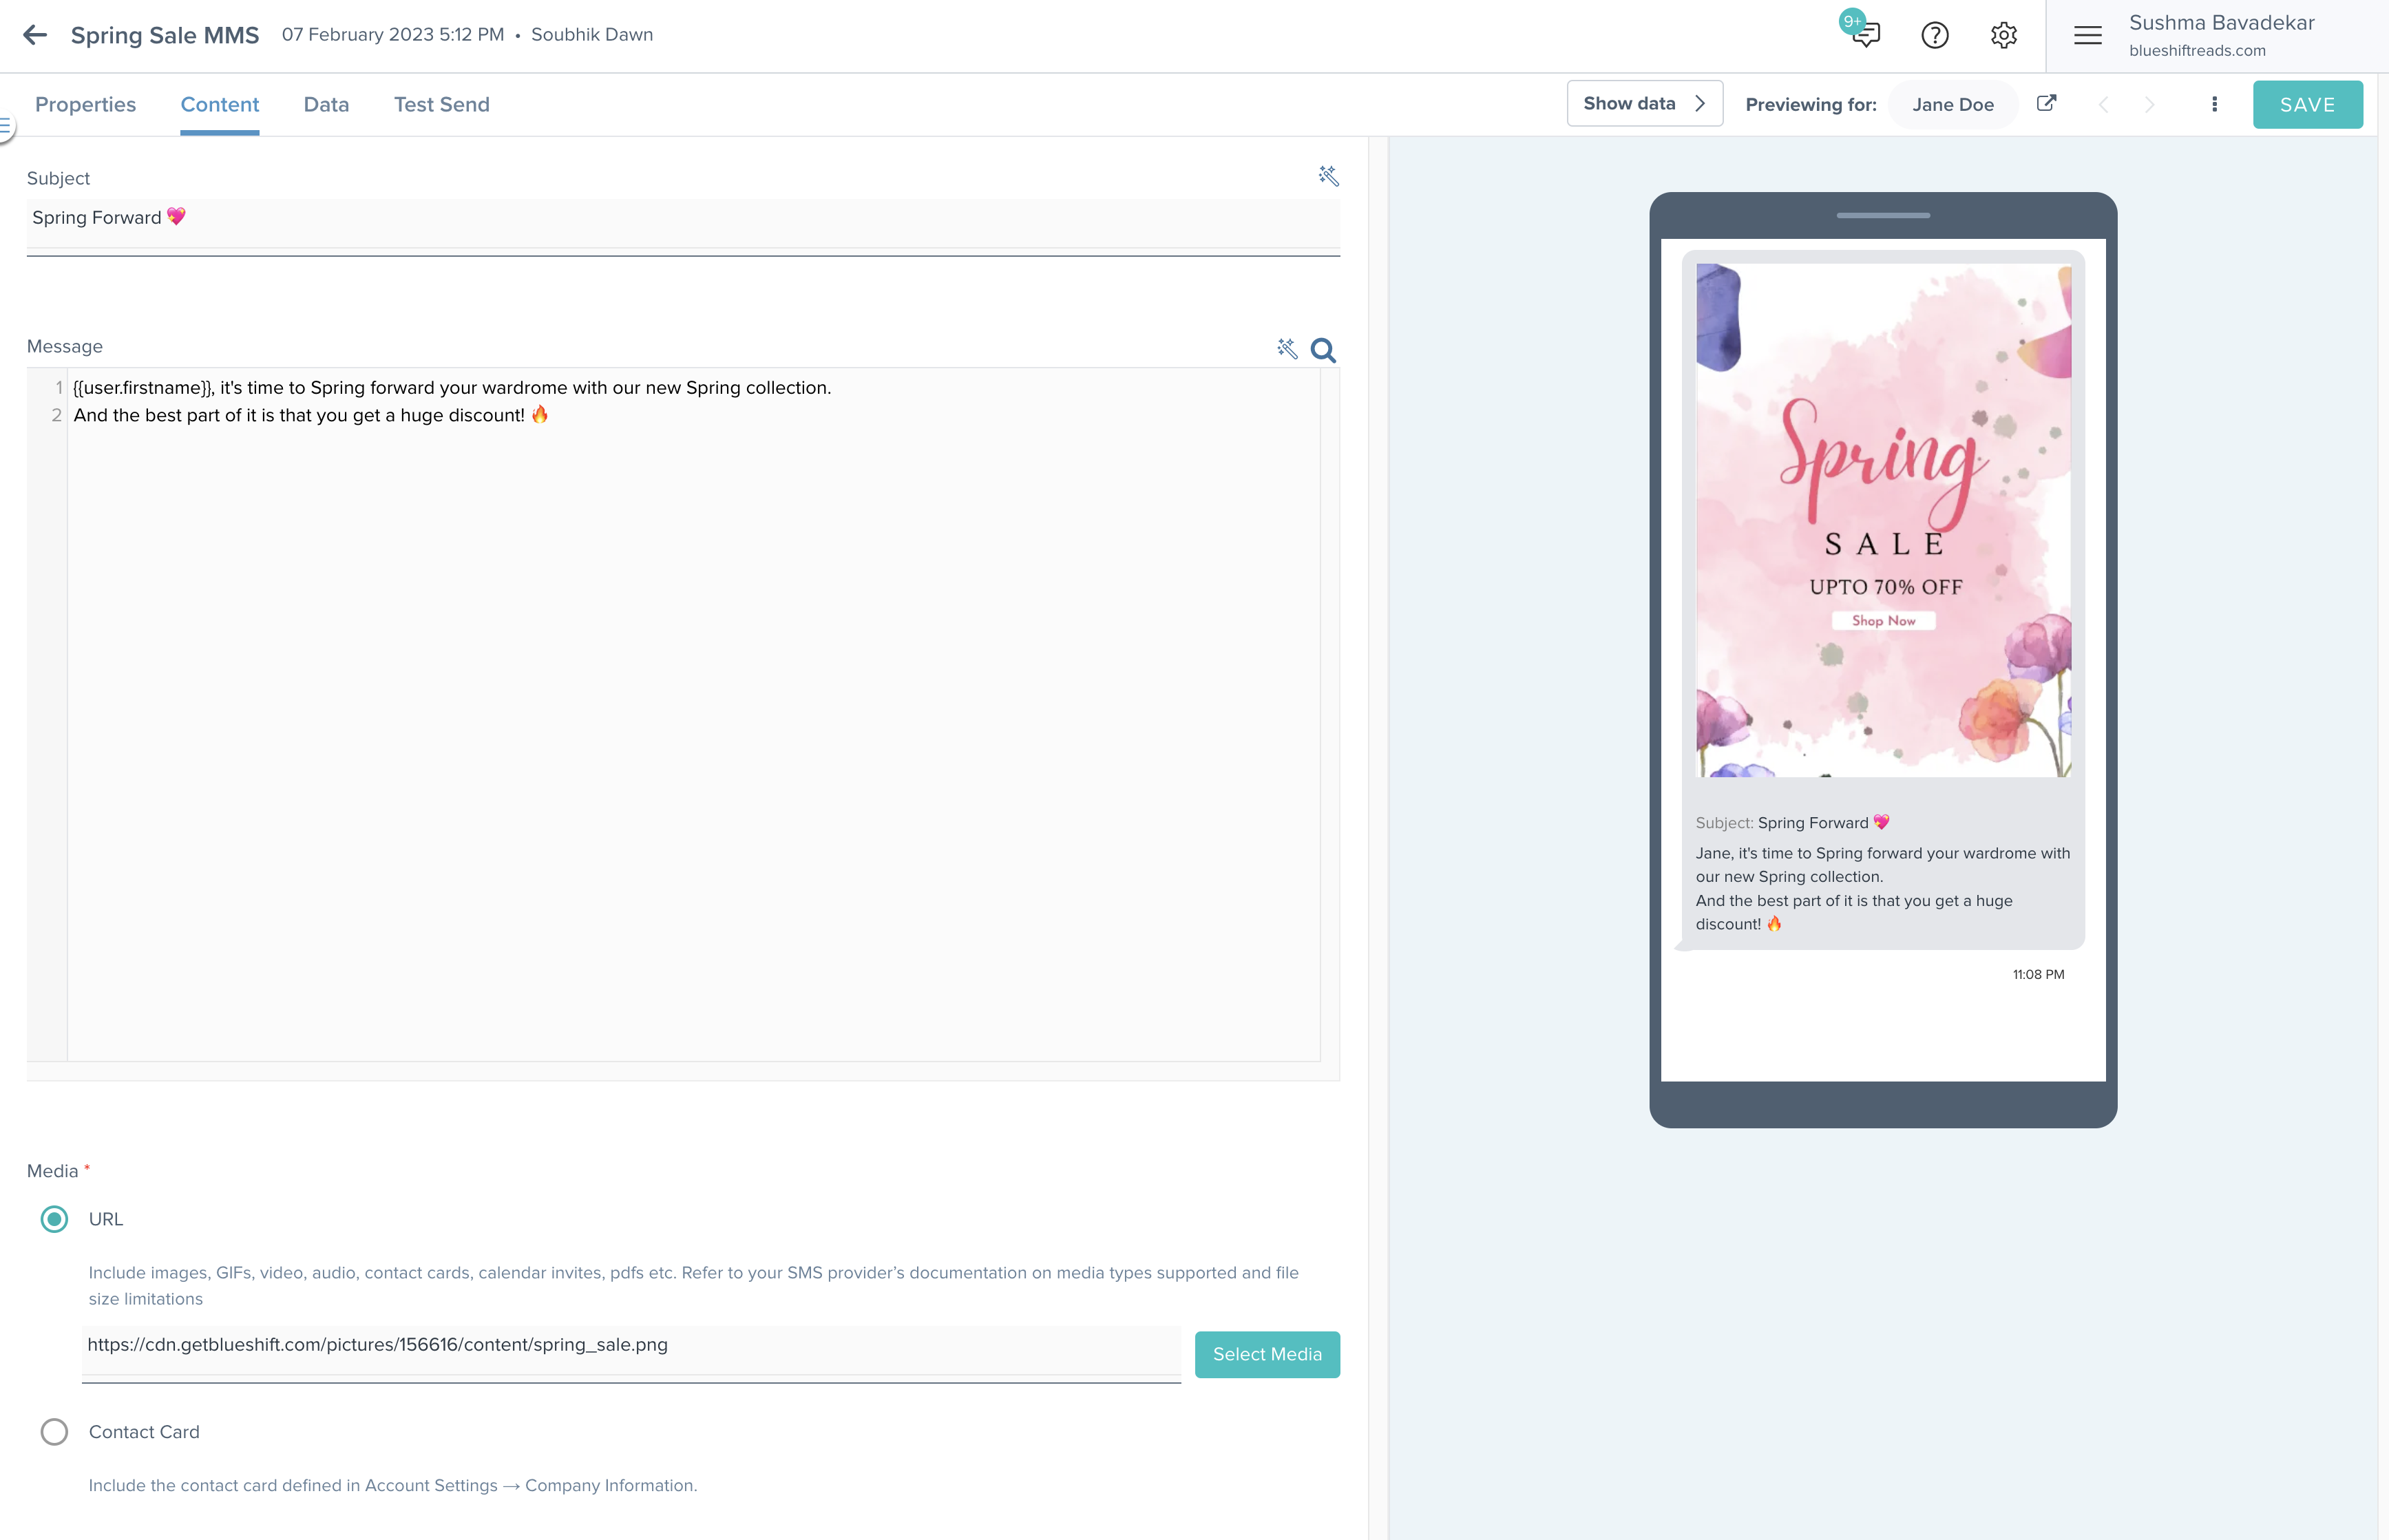Expand the Show data panel
The height and width of the screenshot is (1540, 2389).
[x=1644, y=103]
